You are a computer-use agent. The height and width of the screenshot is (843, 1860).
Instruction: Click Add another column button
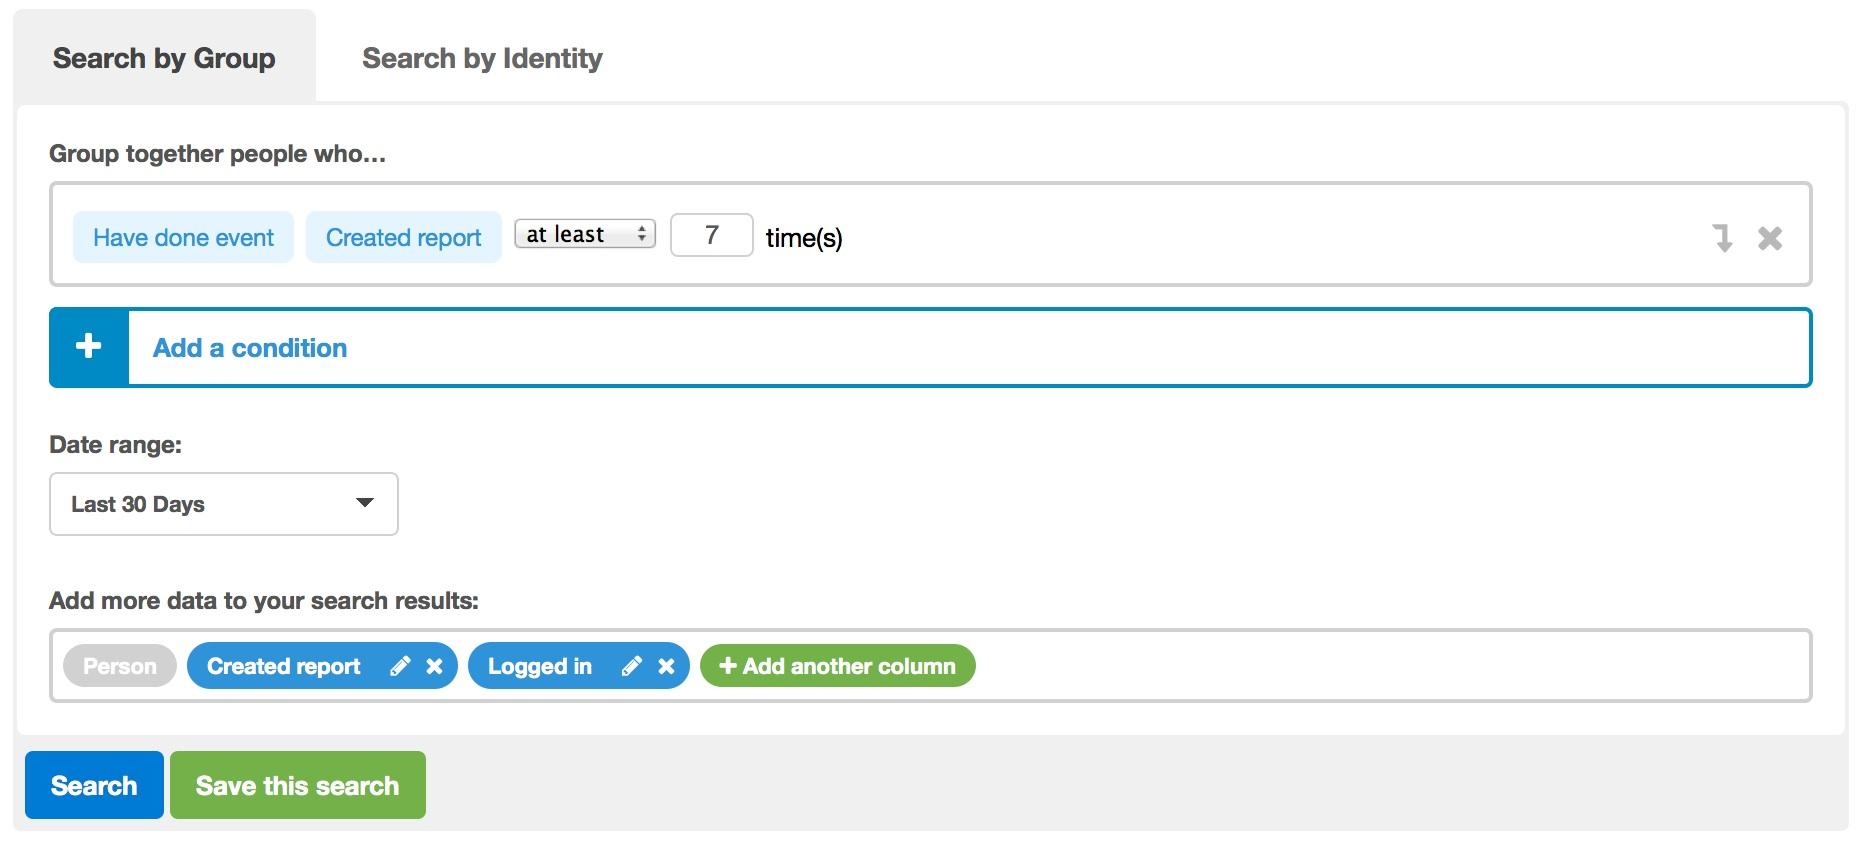(x=838, y=666)
